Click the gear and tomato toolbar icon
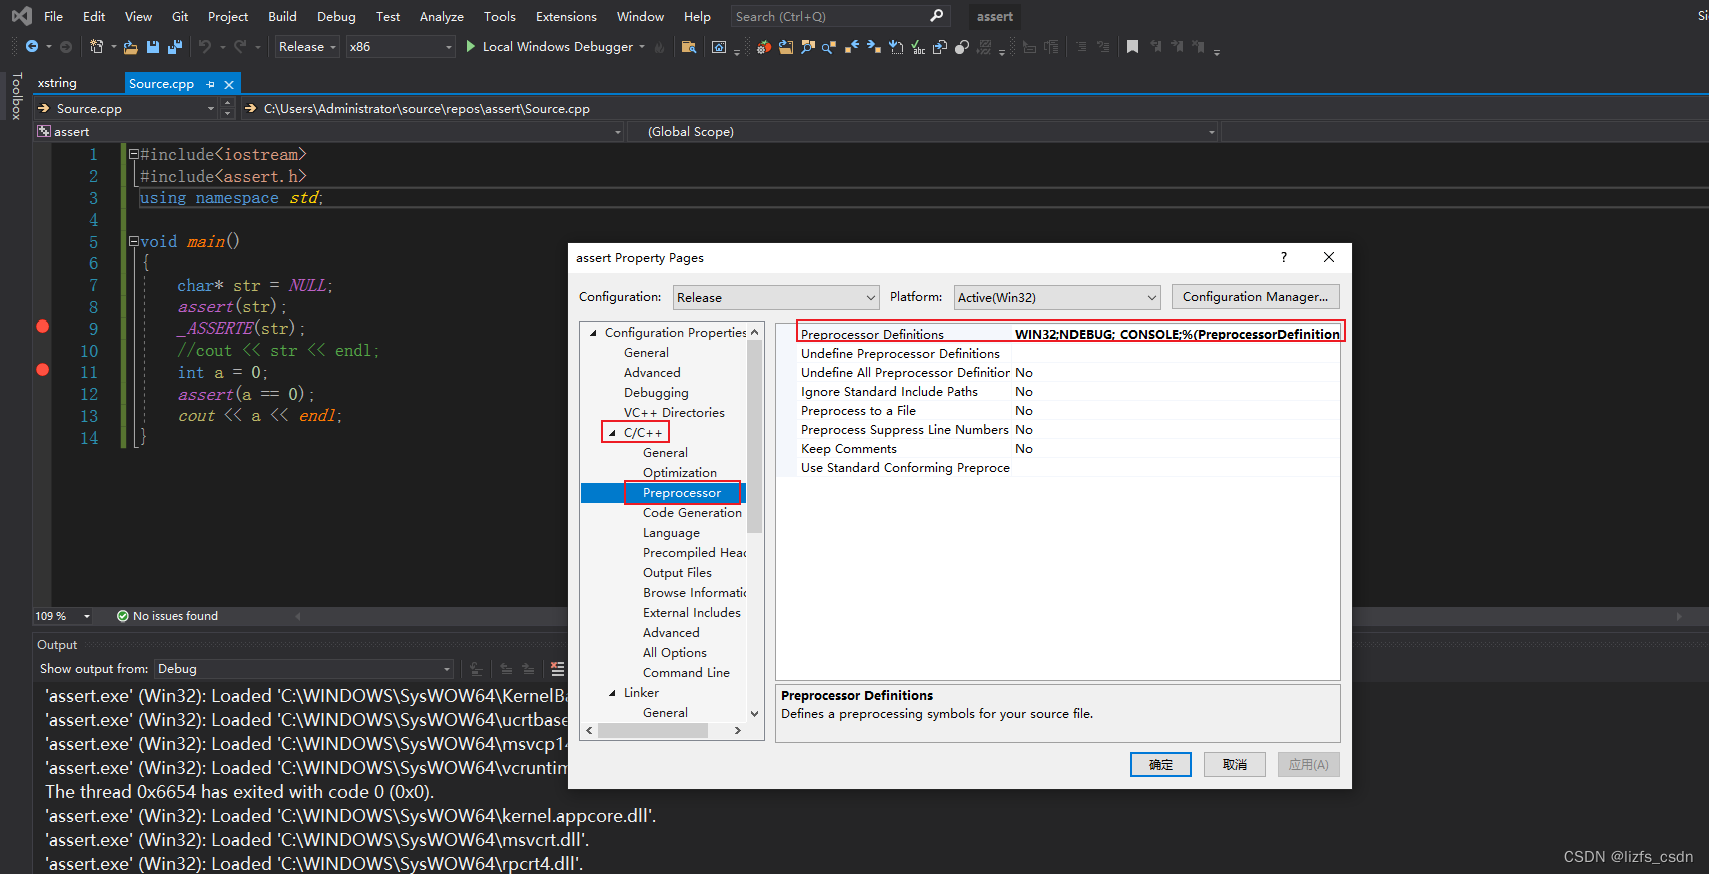This screenshot has height=874, width=1709. pyautogui.click(x=764, y=47)
